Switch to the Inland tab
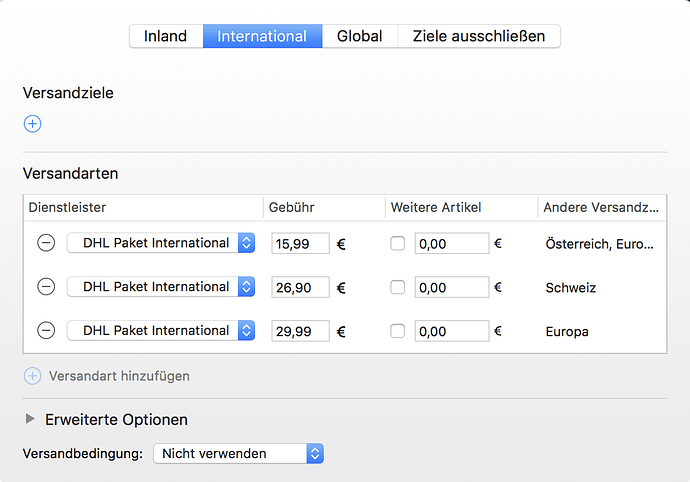This screenshot has width=690, height=482. pos(166,36)
